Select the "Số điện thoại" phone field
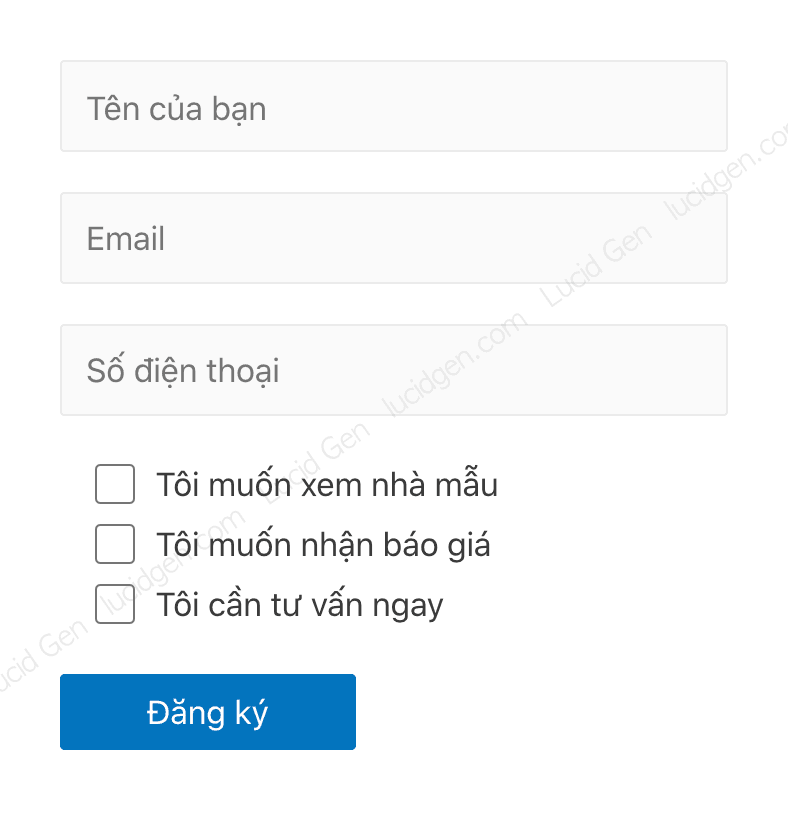The width and height of the screenshot is (788, 815). pyautogui.click(x=393, y=370)
